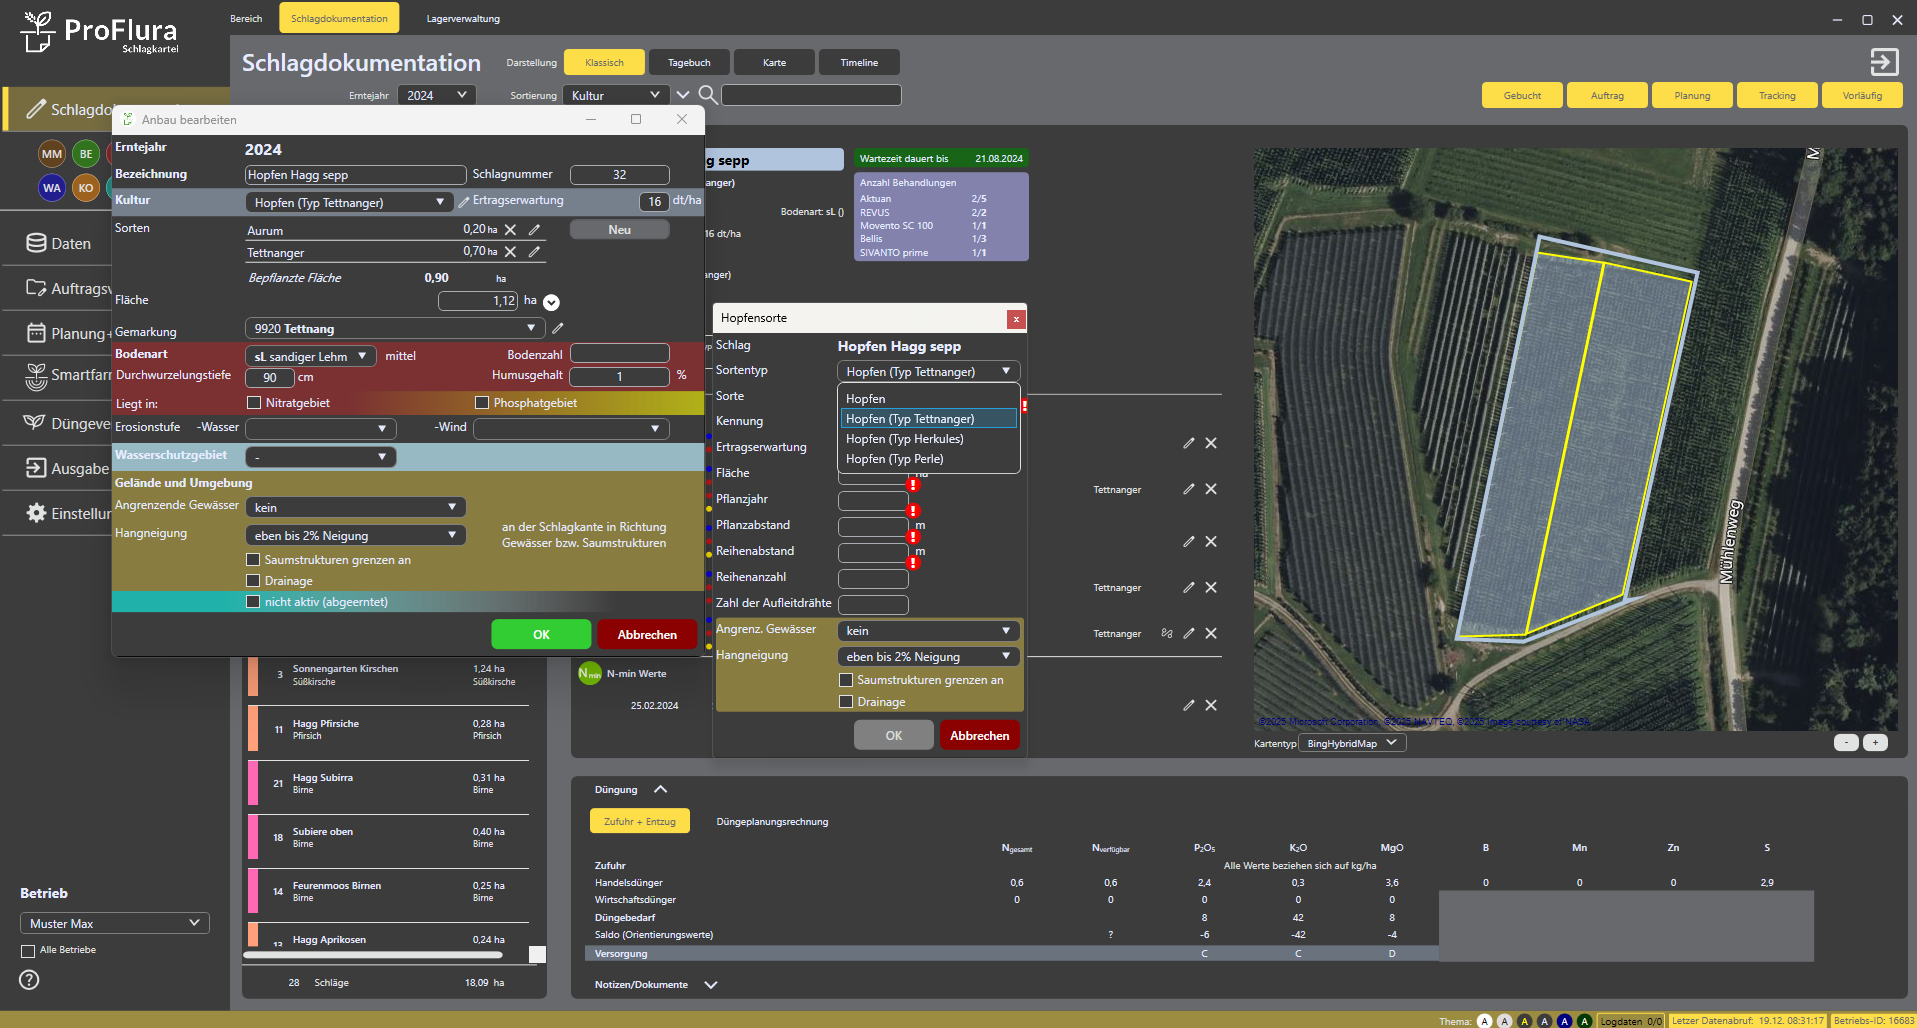This screenshot has width=1917, height=1028.
Task: Expand the Notizen/Dokumente section
Action: pyautogui.click(x=711, y=985)
